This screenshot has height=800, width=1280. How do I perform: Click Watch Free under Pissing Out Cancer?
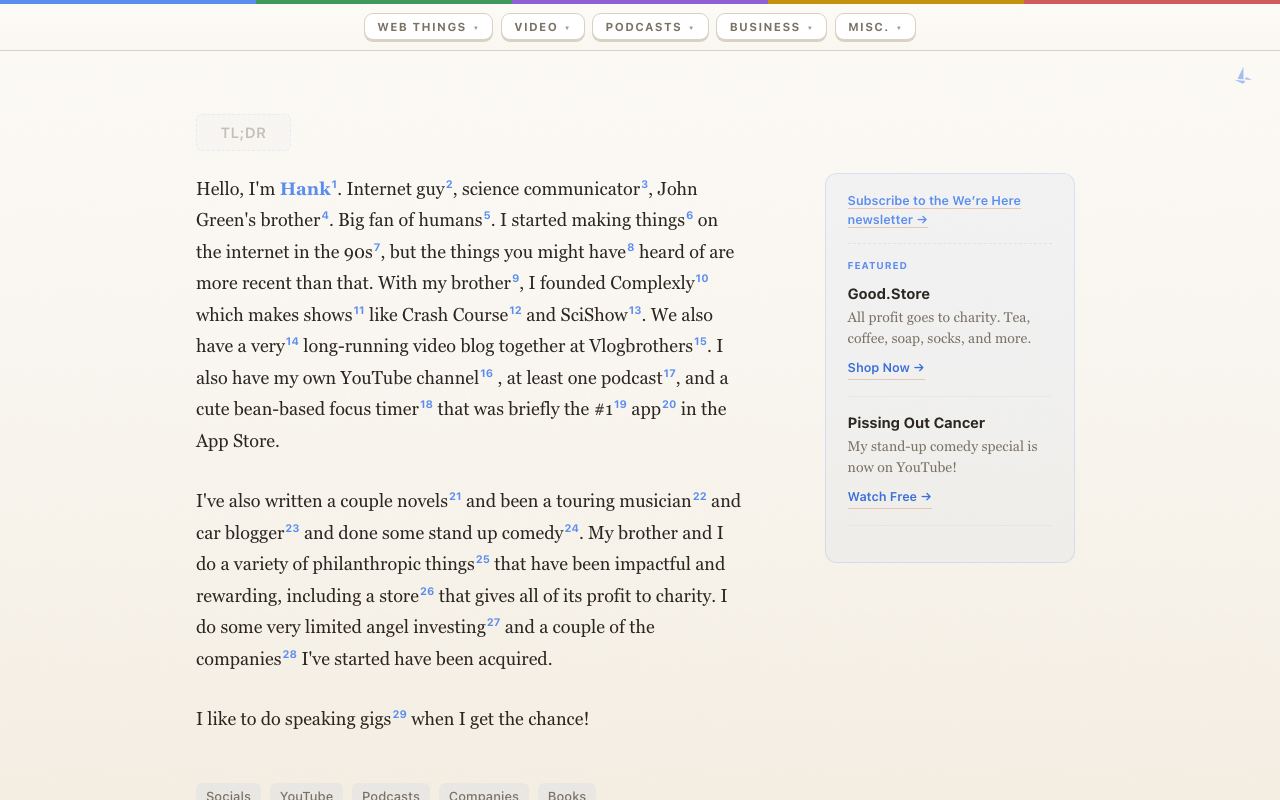point(889,497)
